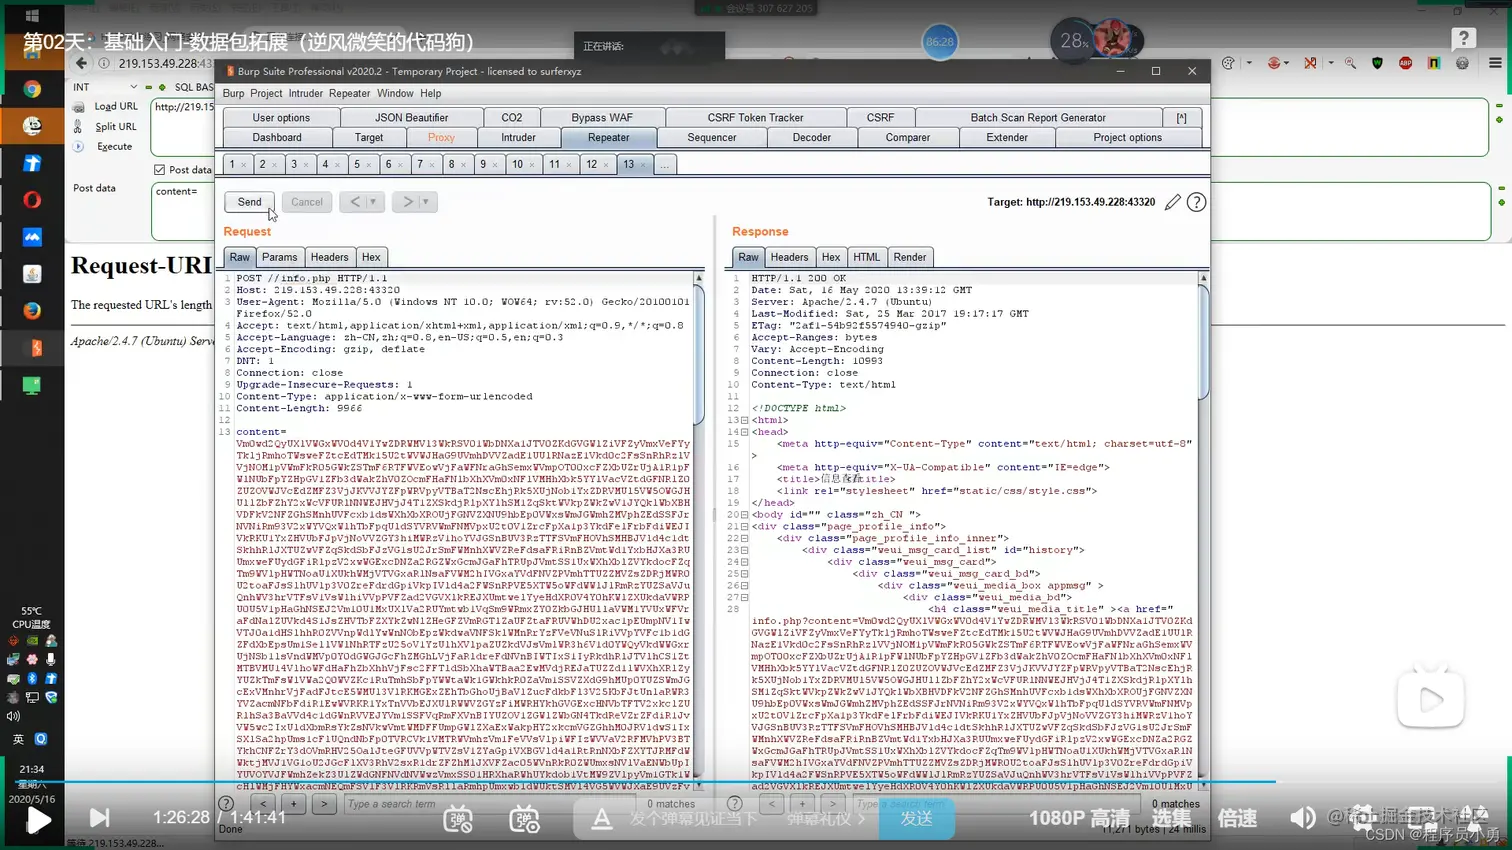Image resolution: width=1512 pixels, height=850 pixels.
Task: Click the floating video play overlay button
Action: [x=1431, y=699]
